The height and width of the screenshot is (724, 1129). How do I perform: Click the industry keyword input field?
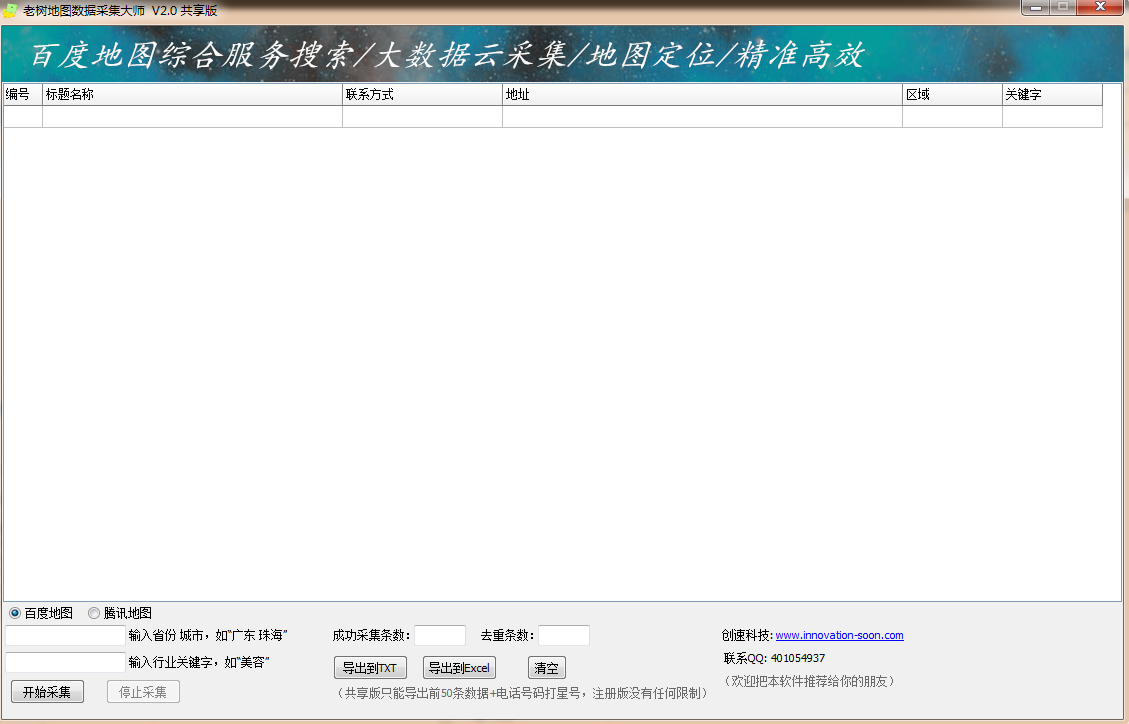(66, 662)
